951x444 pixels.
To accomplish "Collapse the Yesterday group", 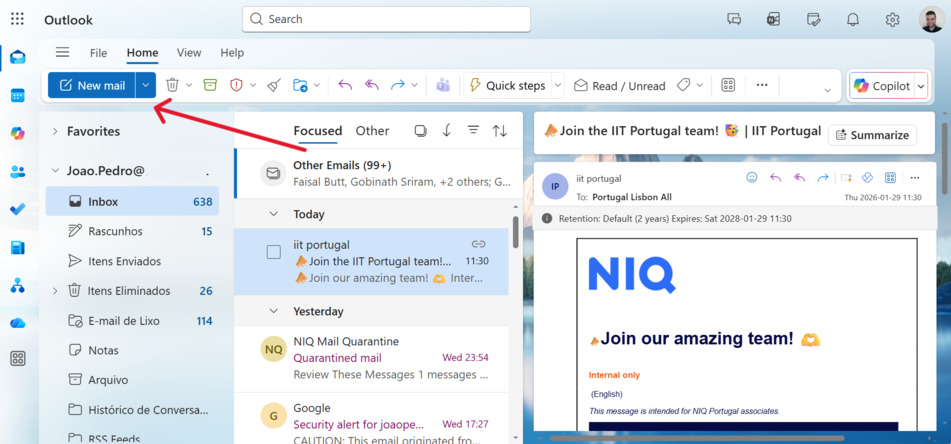I will 274,311.
